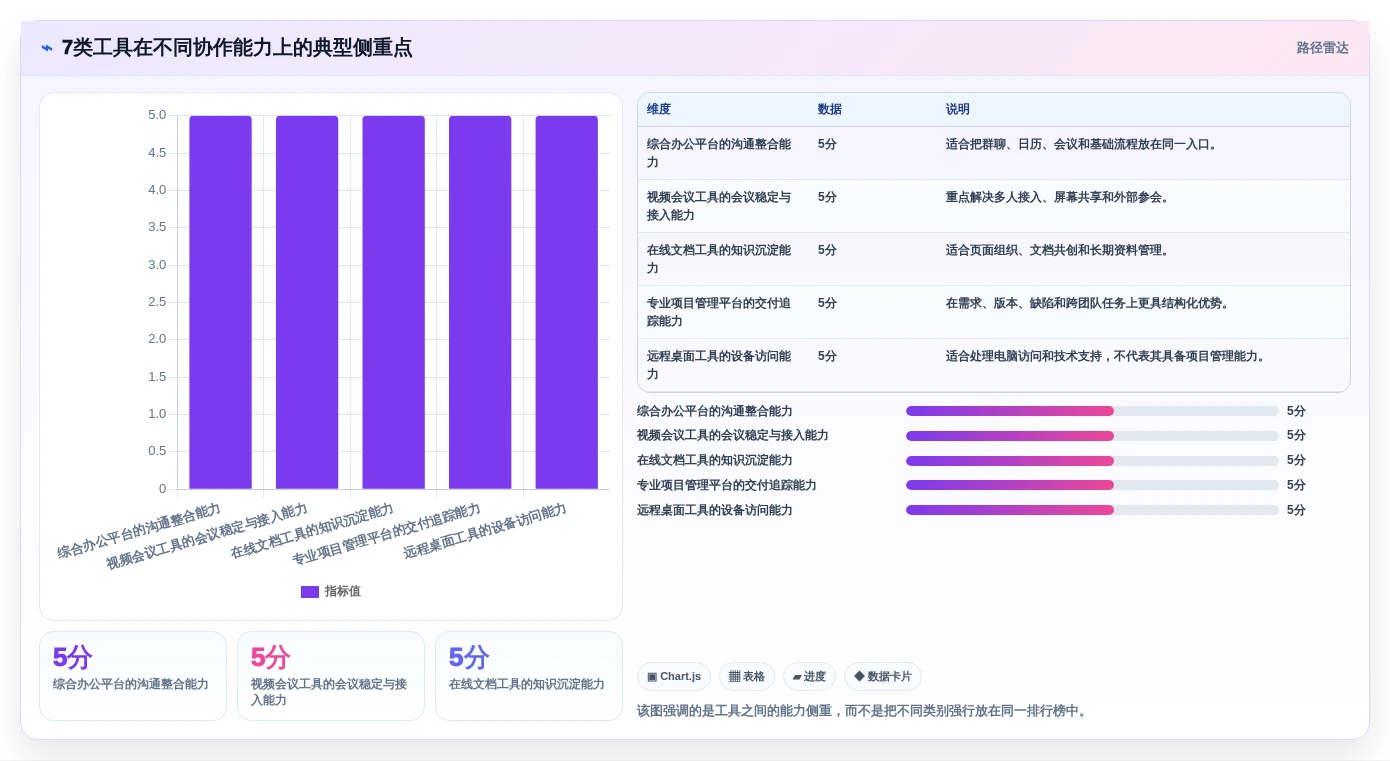Click the 进度 tag chip
The image size is (1390, 761).
point(809,677)
